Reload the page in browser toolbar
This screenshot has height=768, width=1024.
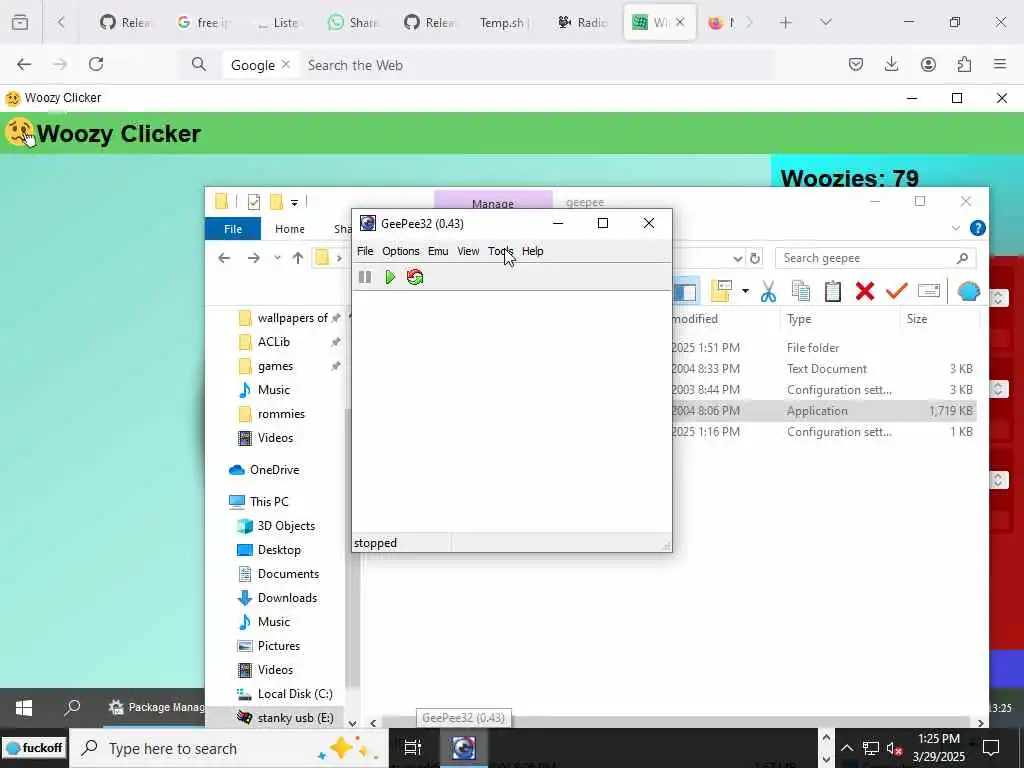(96, 64)
